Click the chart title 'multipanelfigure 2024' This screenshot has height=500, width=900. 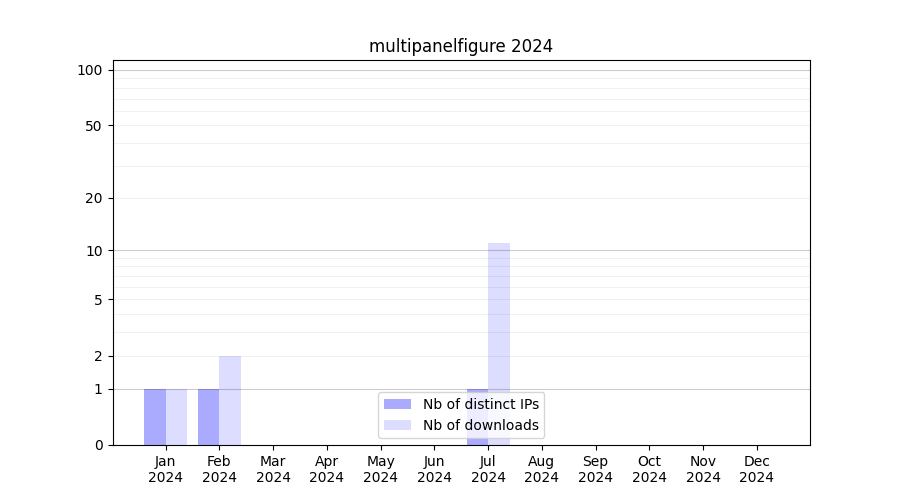pyautogui.click(x=461, y=46)
